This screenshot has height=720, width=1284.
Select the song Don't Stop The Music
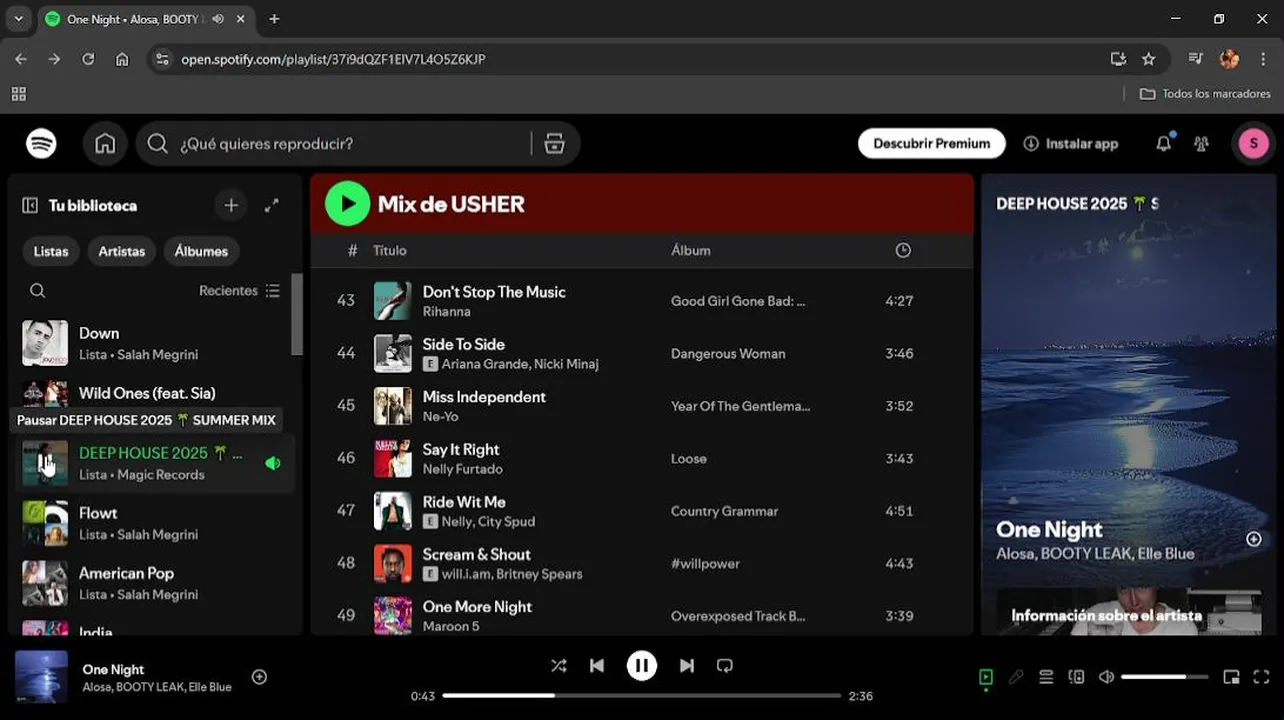tap(494, 292)
